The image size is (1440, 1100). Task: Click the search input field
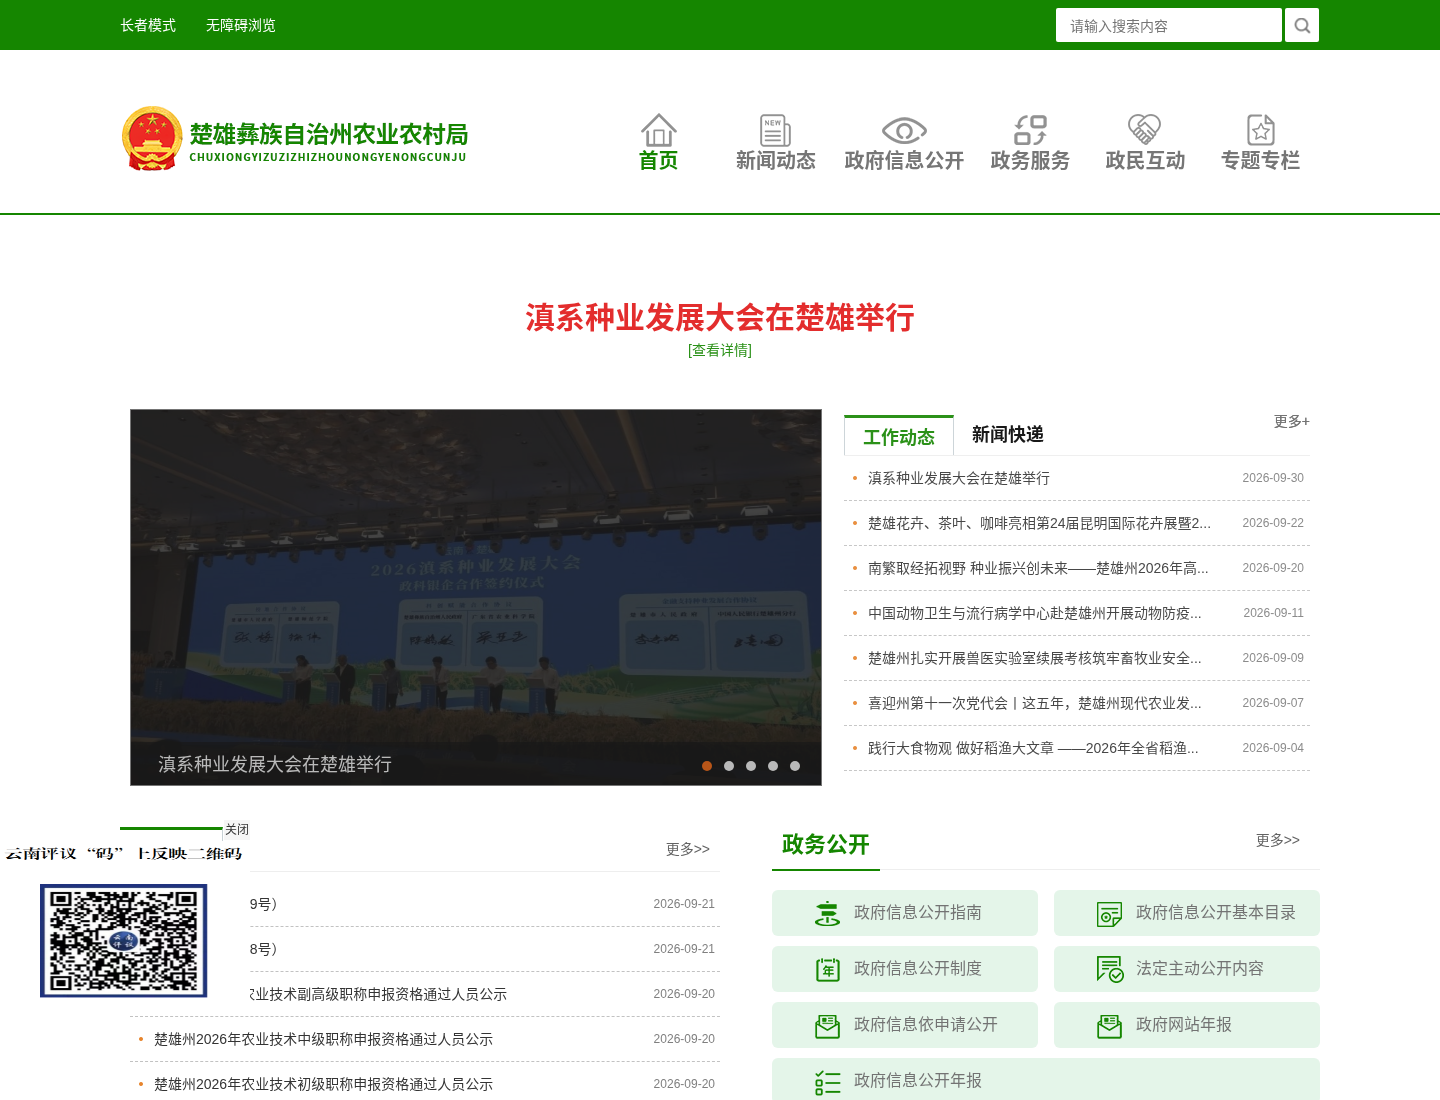1168,25
